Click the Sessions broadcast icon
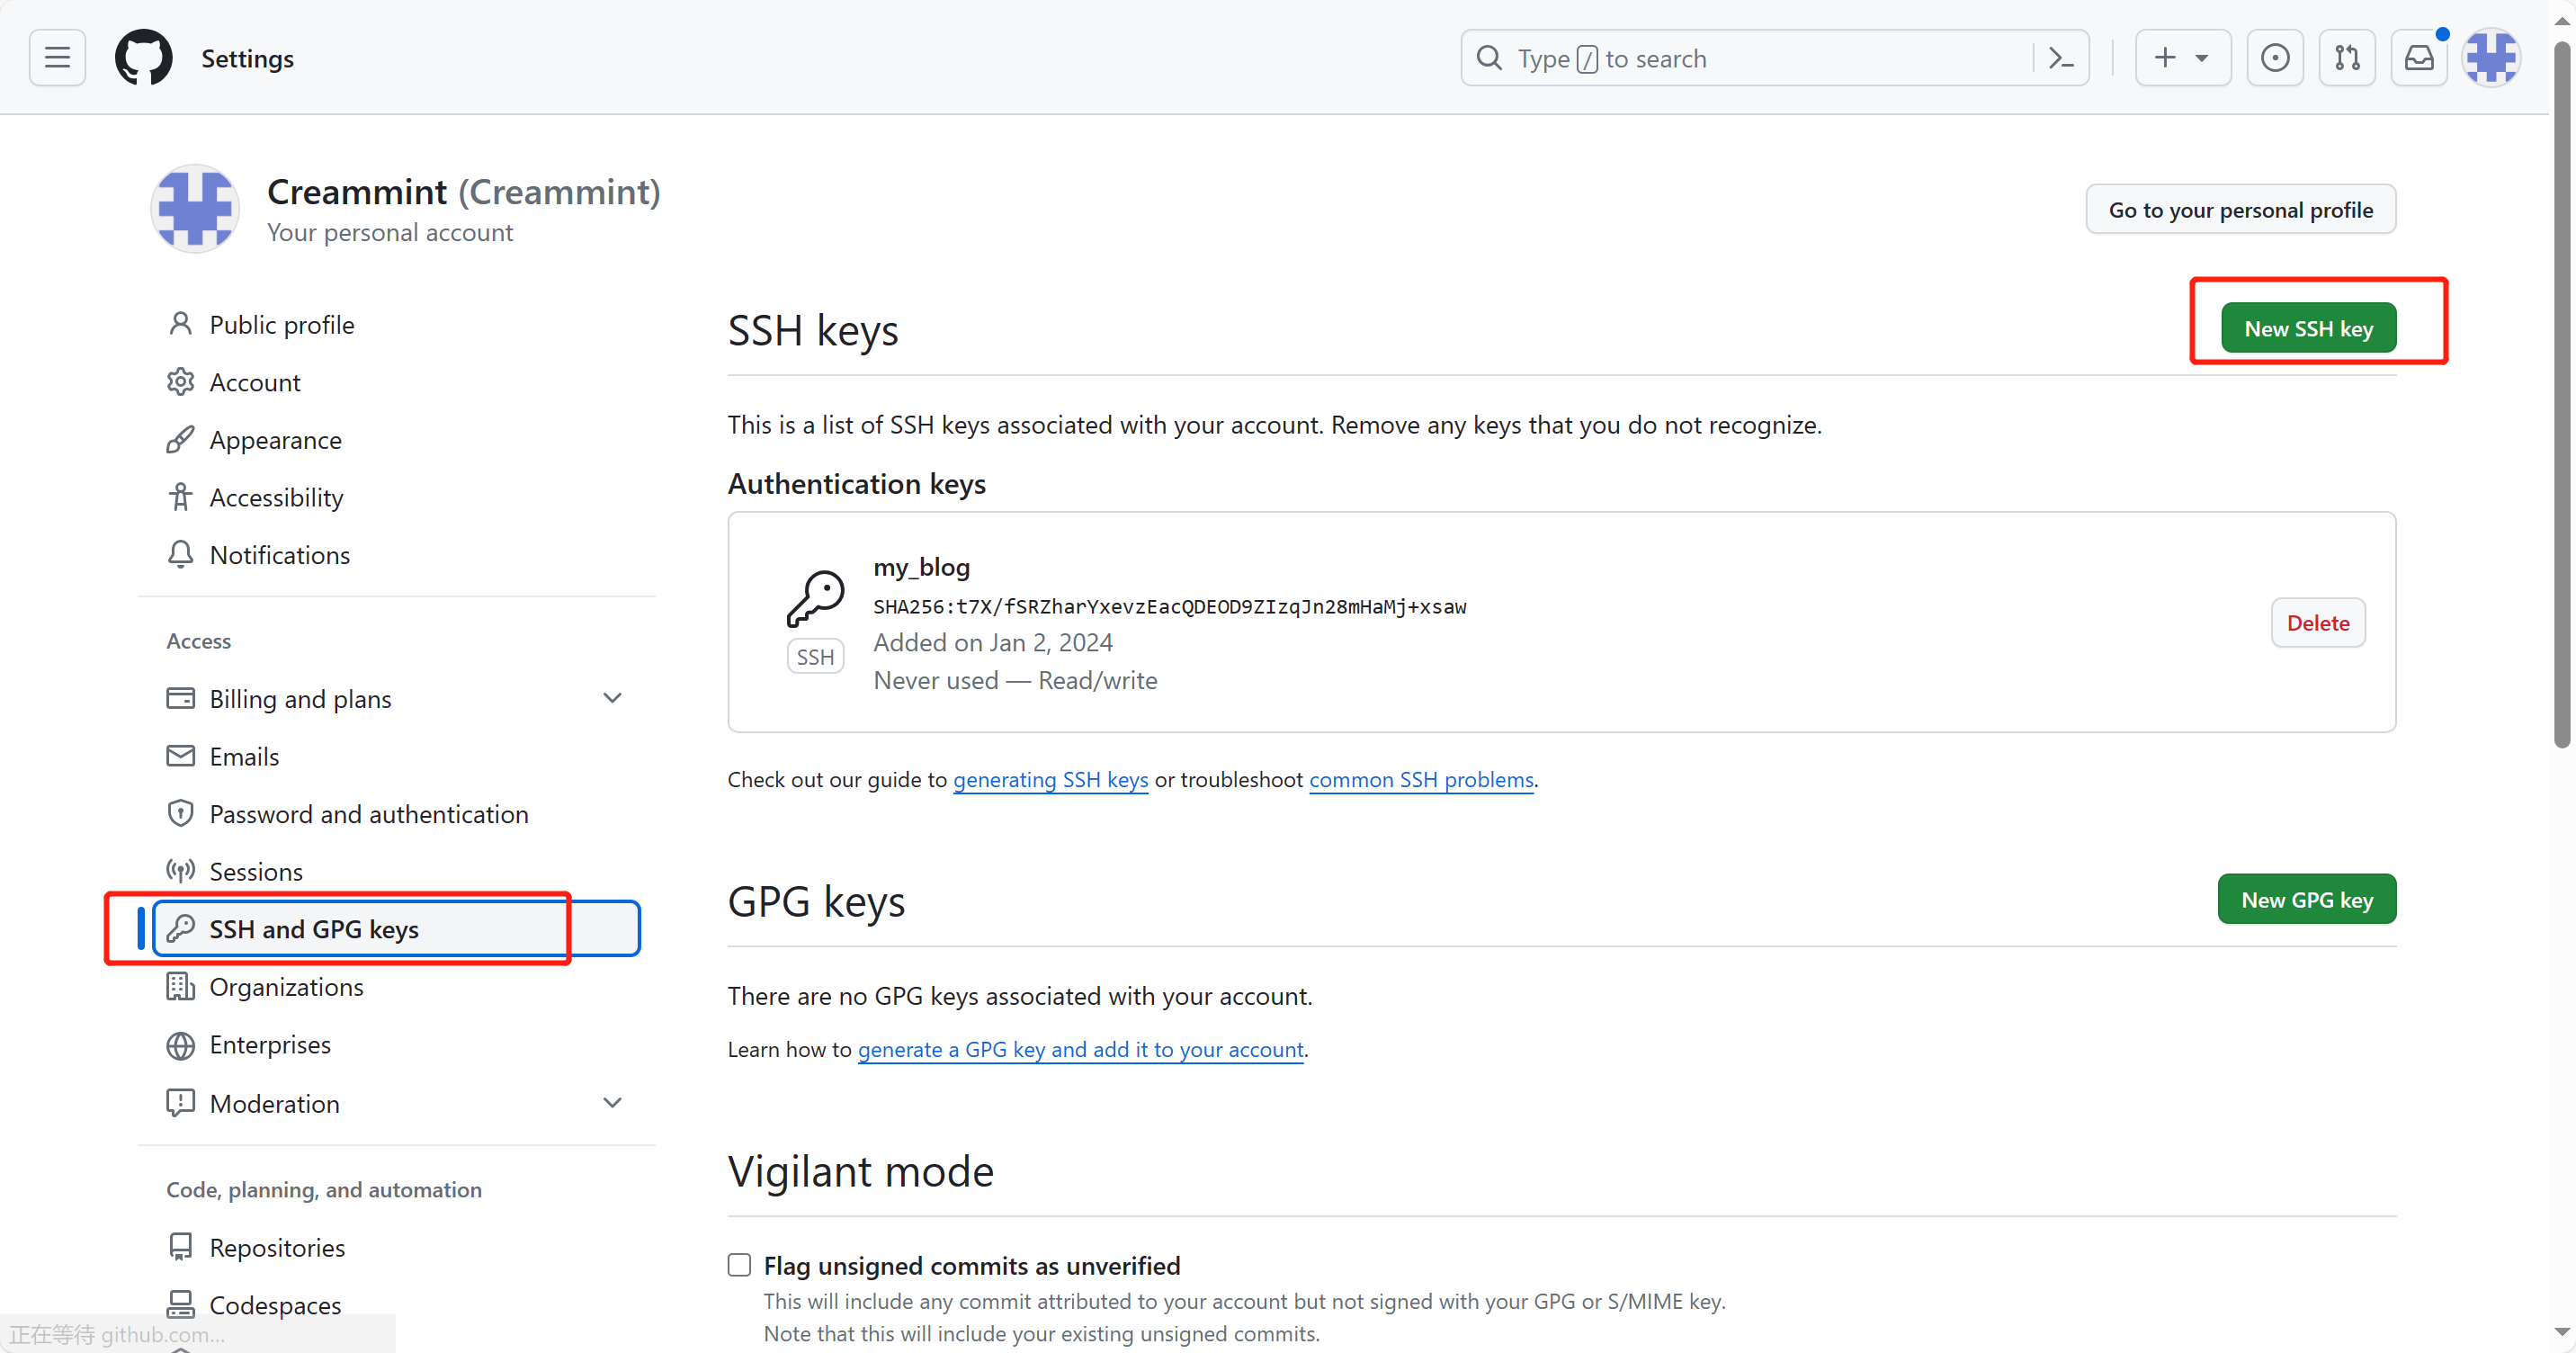2576x1353 pixels. coord(180,871)
